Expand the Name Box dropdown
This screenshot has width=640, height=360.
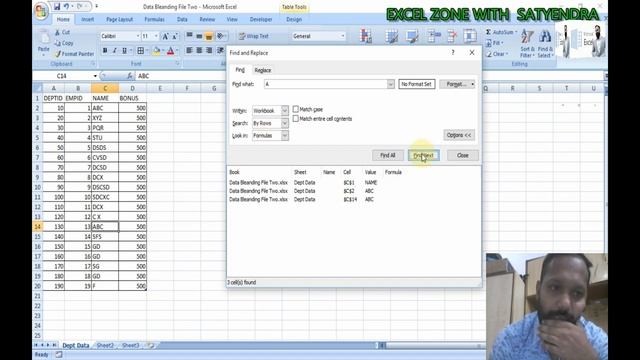pyautogui.click(x=95, y=76)
